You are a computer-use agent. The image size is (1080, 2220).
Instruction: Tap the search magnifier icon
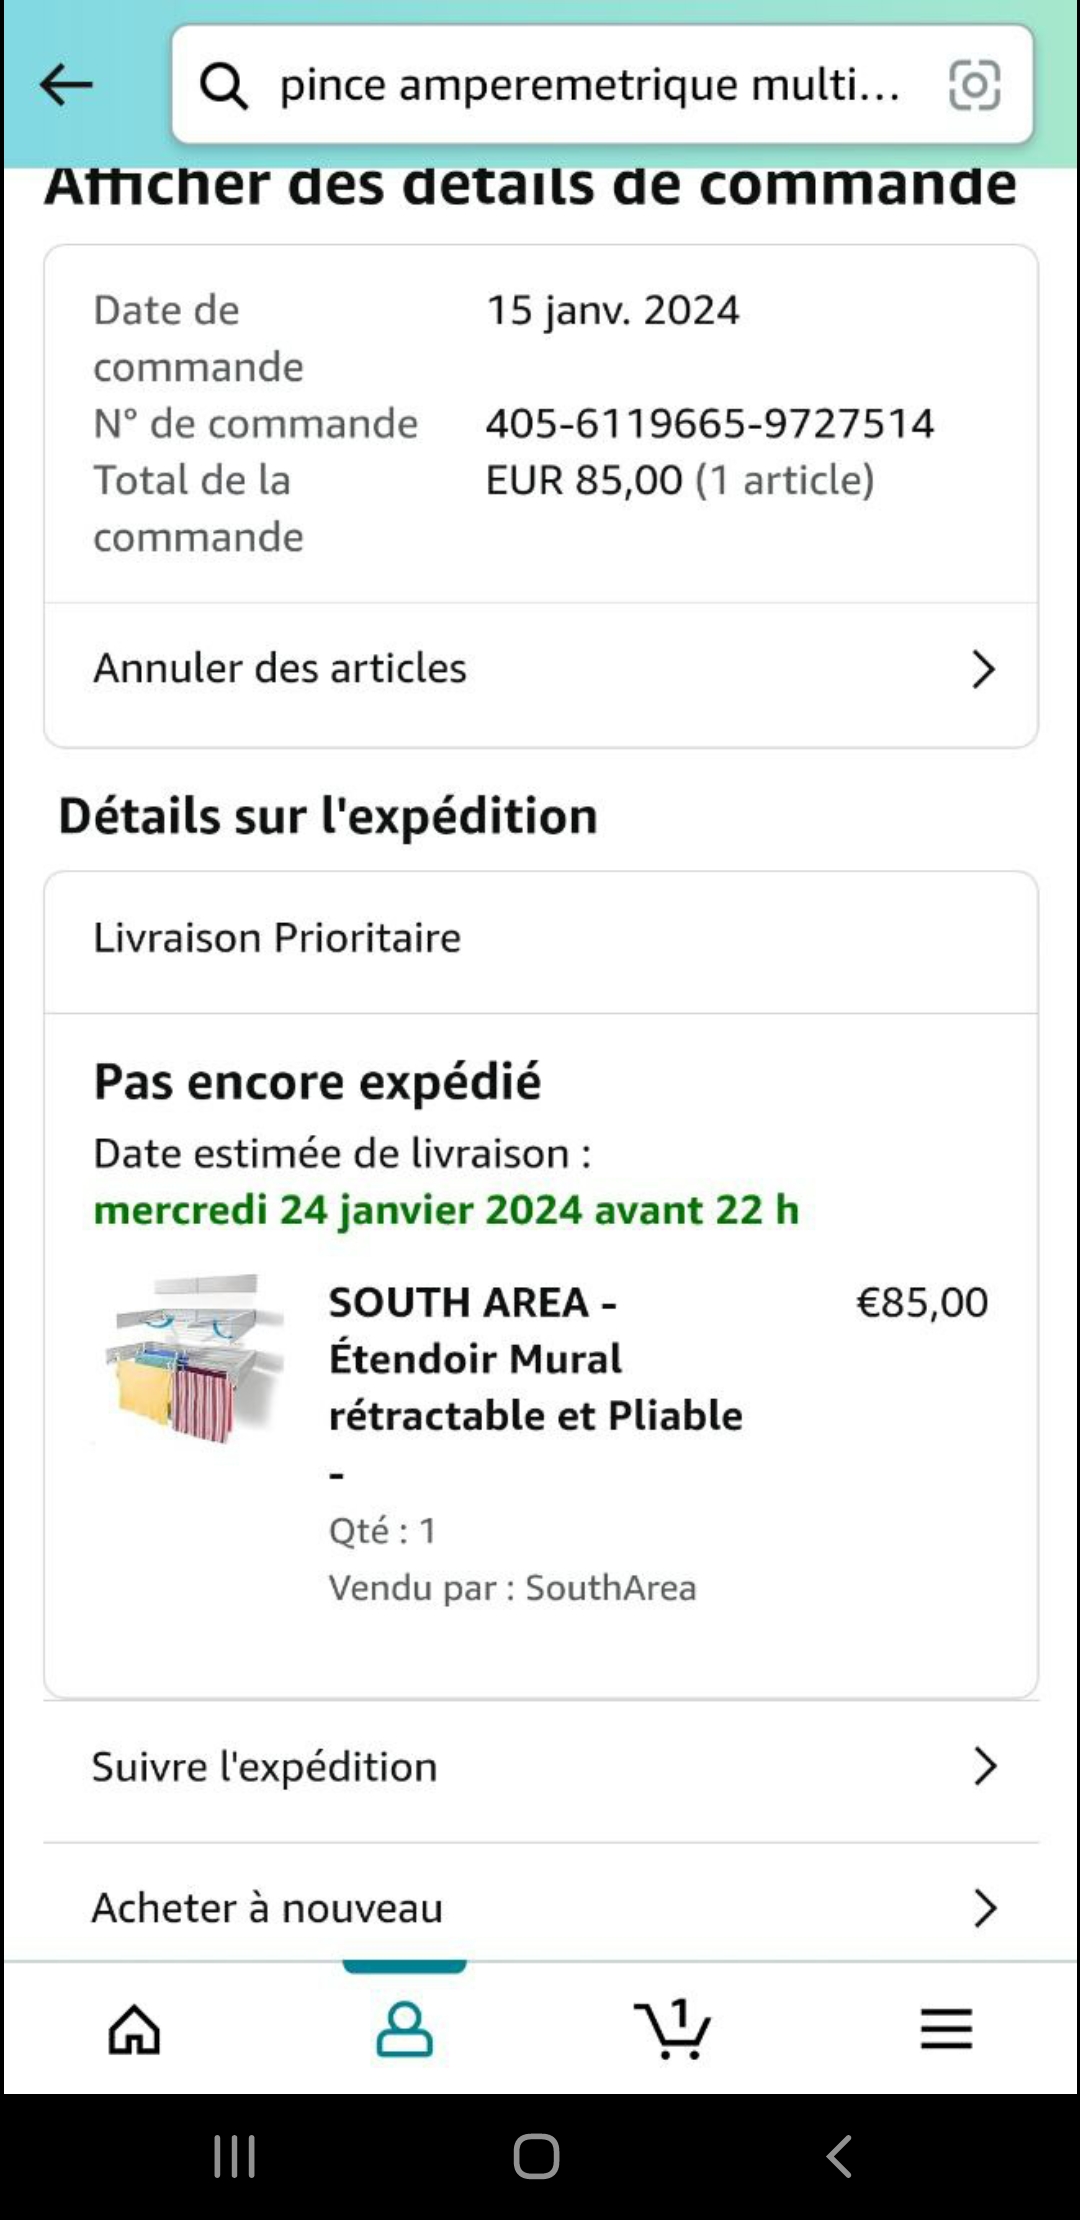(x=223, y=85)
